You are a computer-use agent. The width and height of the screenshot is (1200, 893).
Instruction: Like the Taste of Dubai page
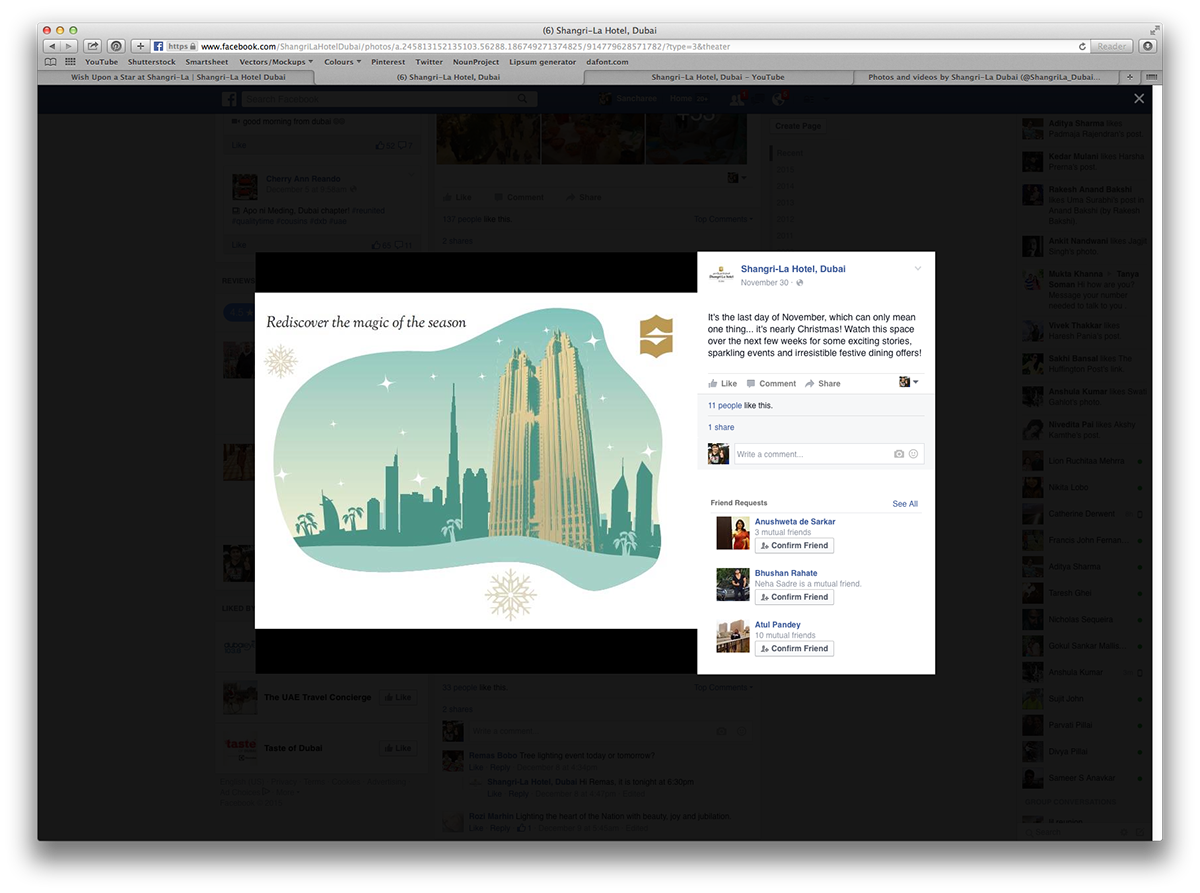coord(398,748)
